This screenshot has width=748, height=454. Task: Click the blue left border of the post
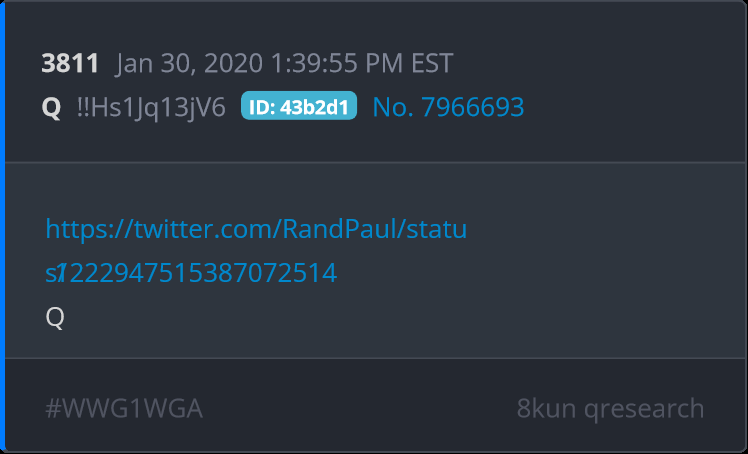pyautogui.click(x=2, y=227)
